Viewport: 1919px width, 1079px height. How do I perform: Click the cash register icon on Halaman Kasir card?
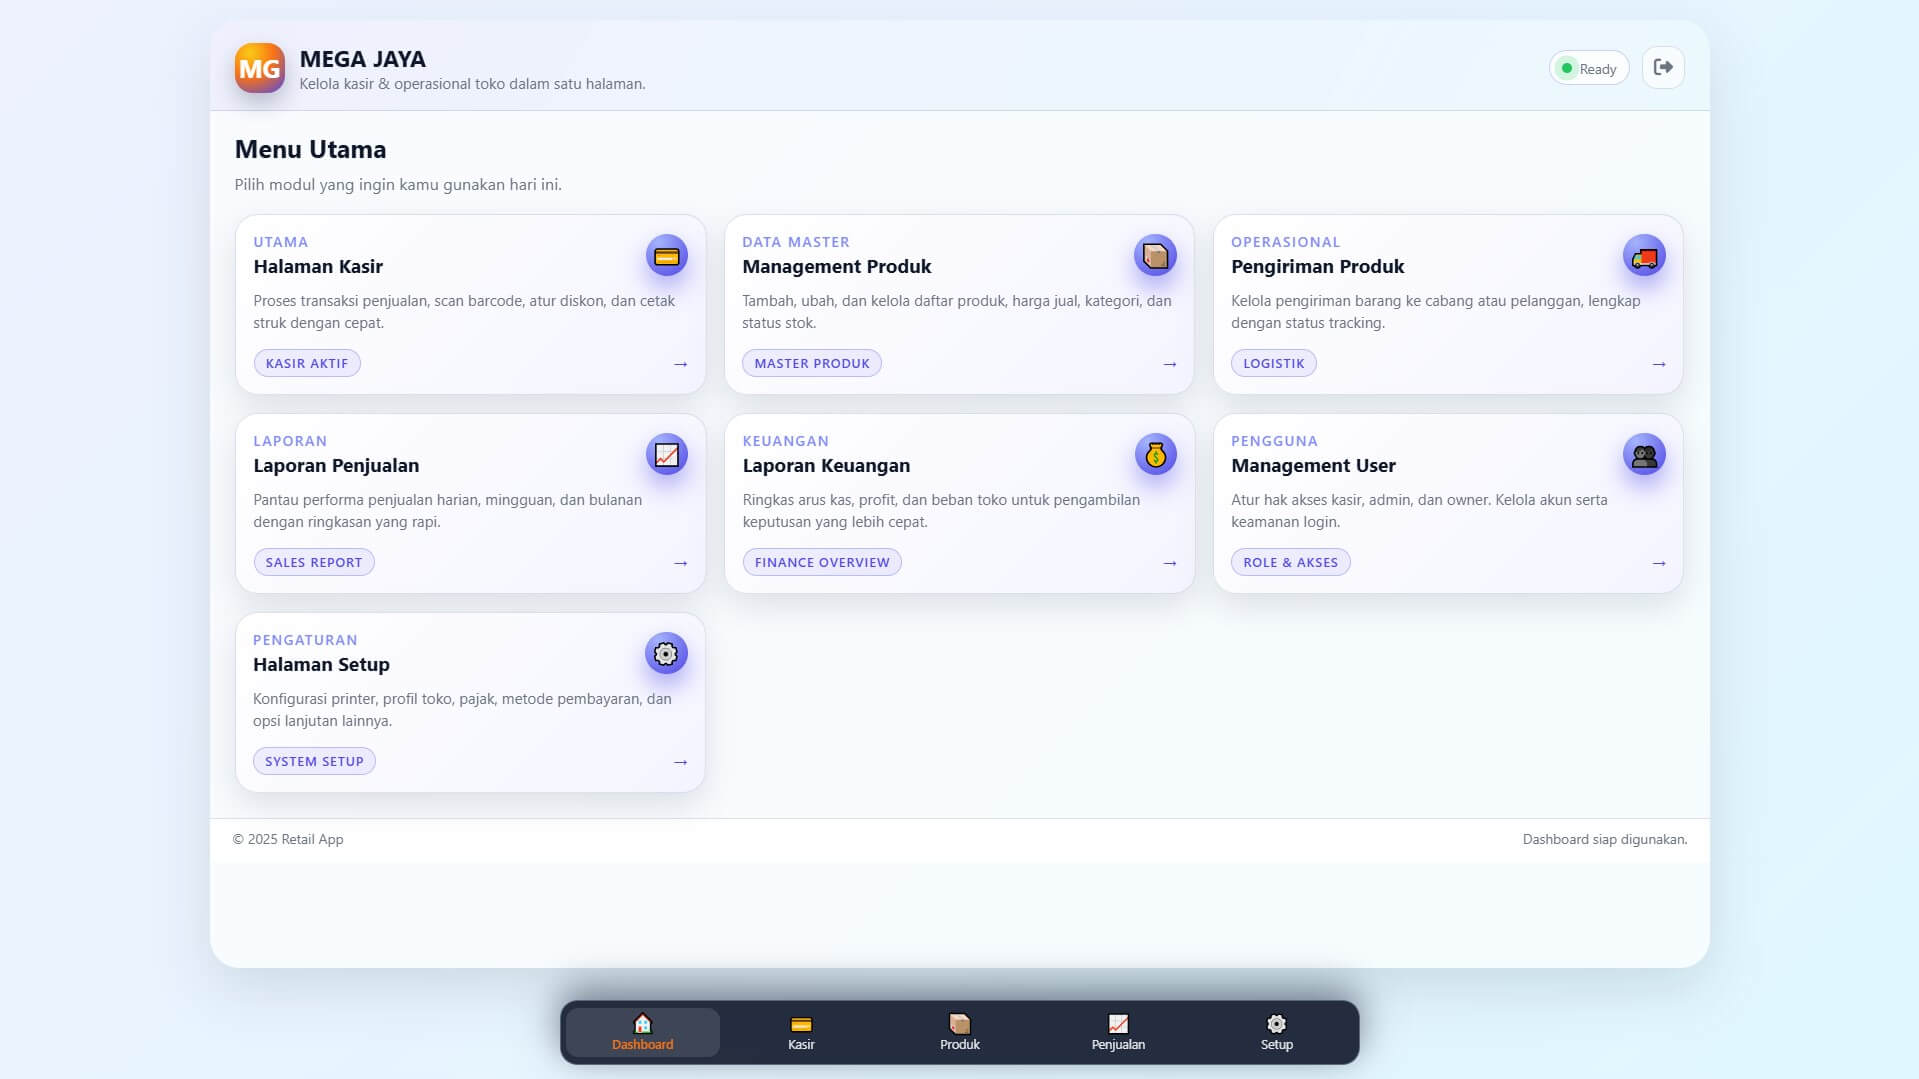click(x=666, y=255)
